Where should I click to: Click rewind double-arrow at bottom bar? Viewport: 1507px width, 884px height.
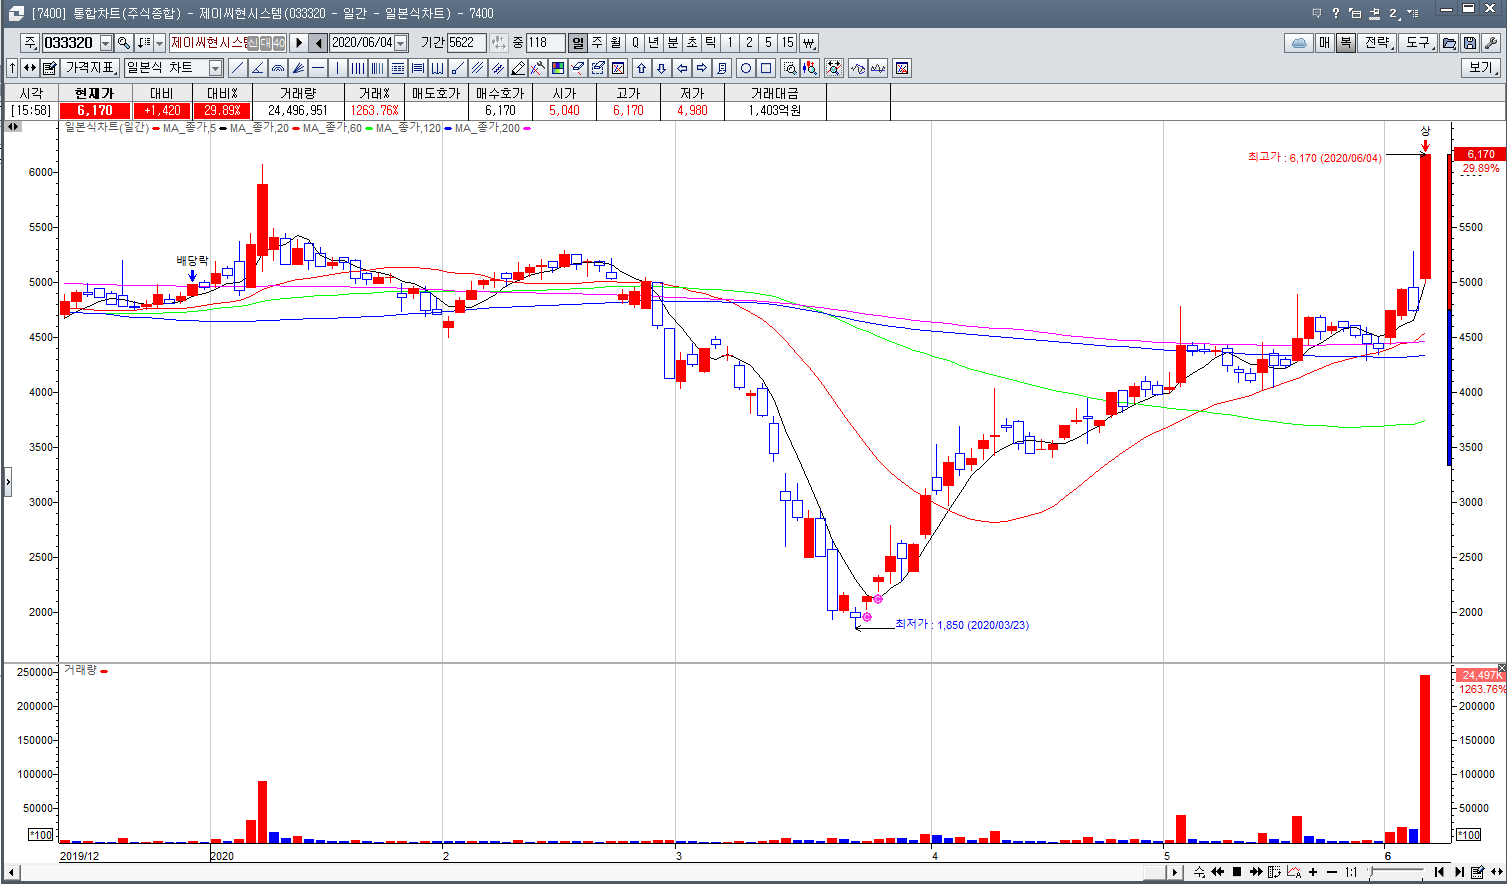[x=1218, y=872]
